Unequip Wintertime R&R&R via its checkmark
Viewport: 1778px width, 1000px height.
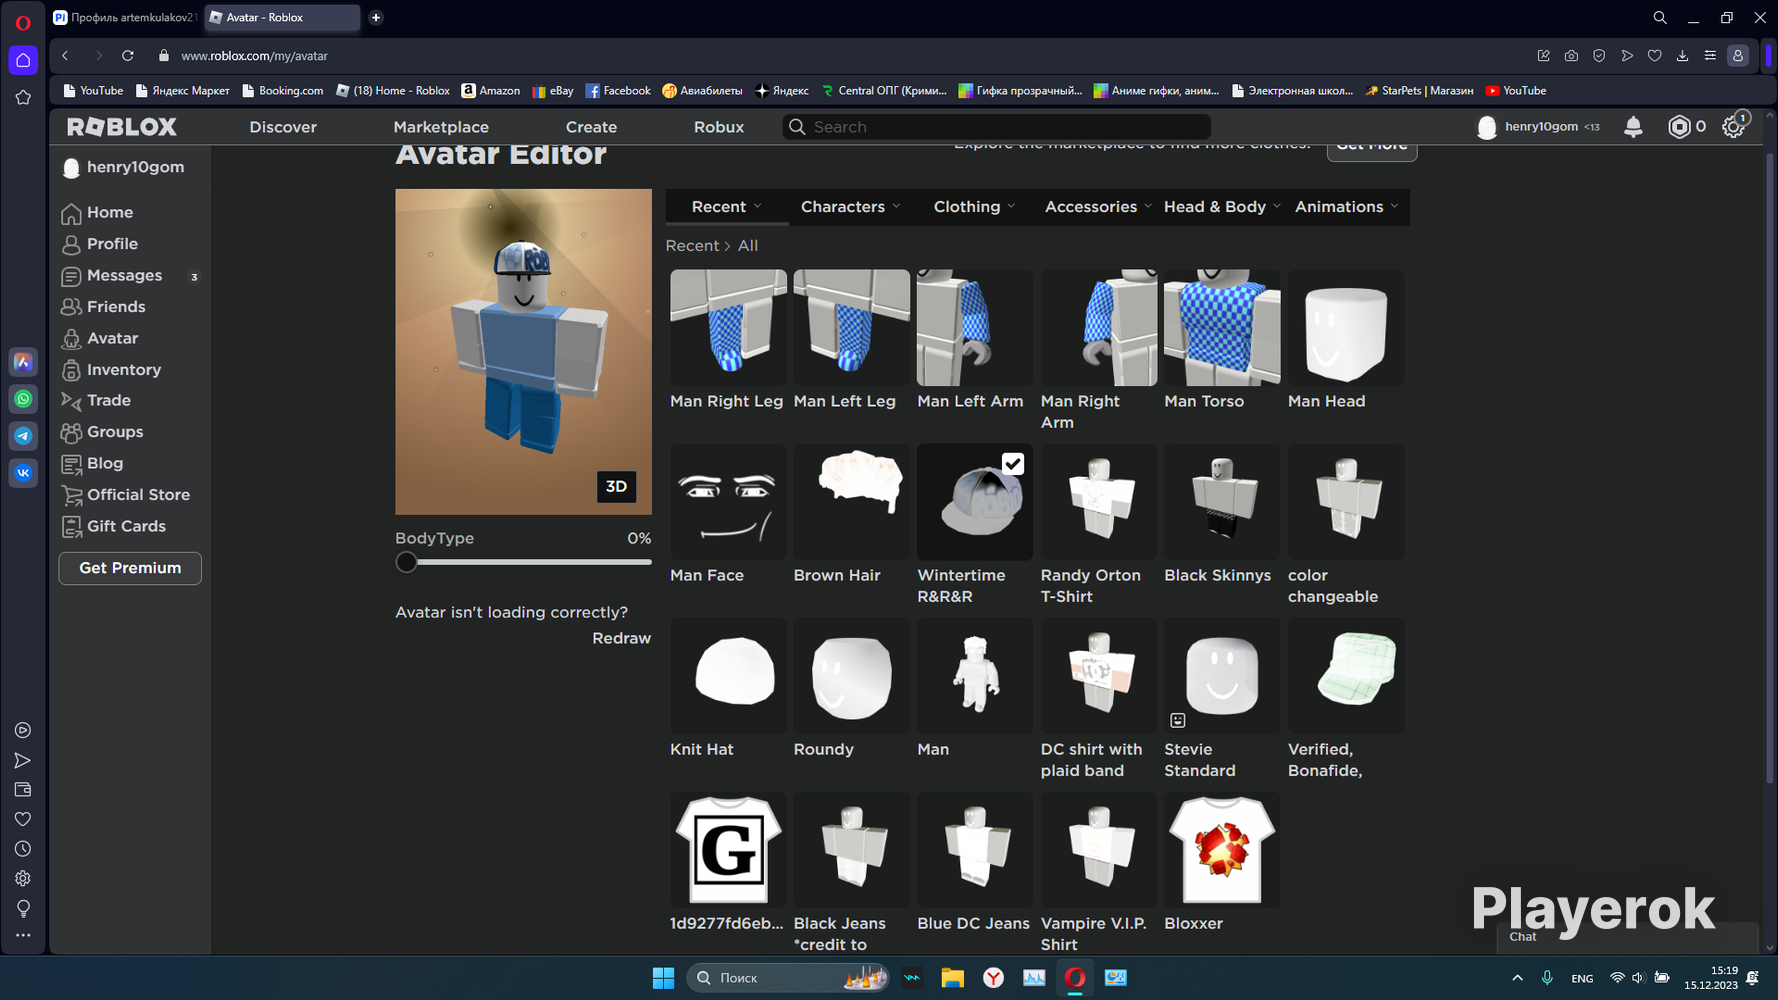point(1013,464)
